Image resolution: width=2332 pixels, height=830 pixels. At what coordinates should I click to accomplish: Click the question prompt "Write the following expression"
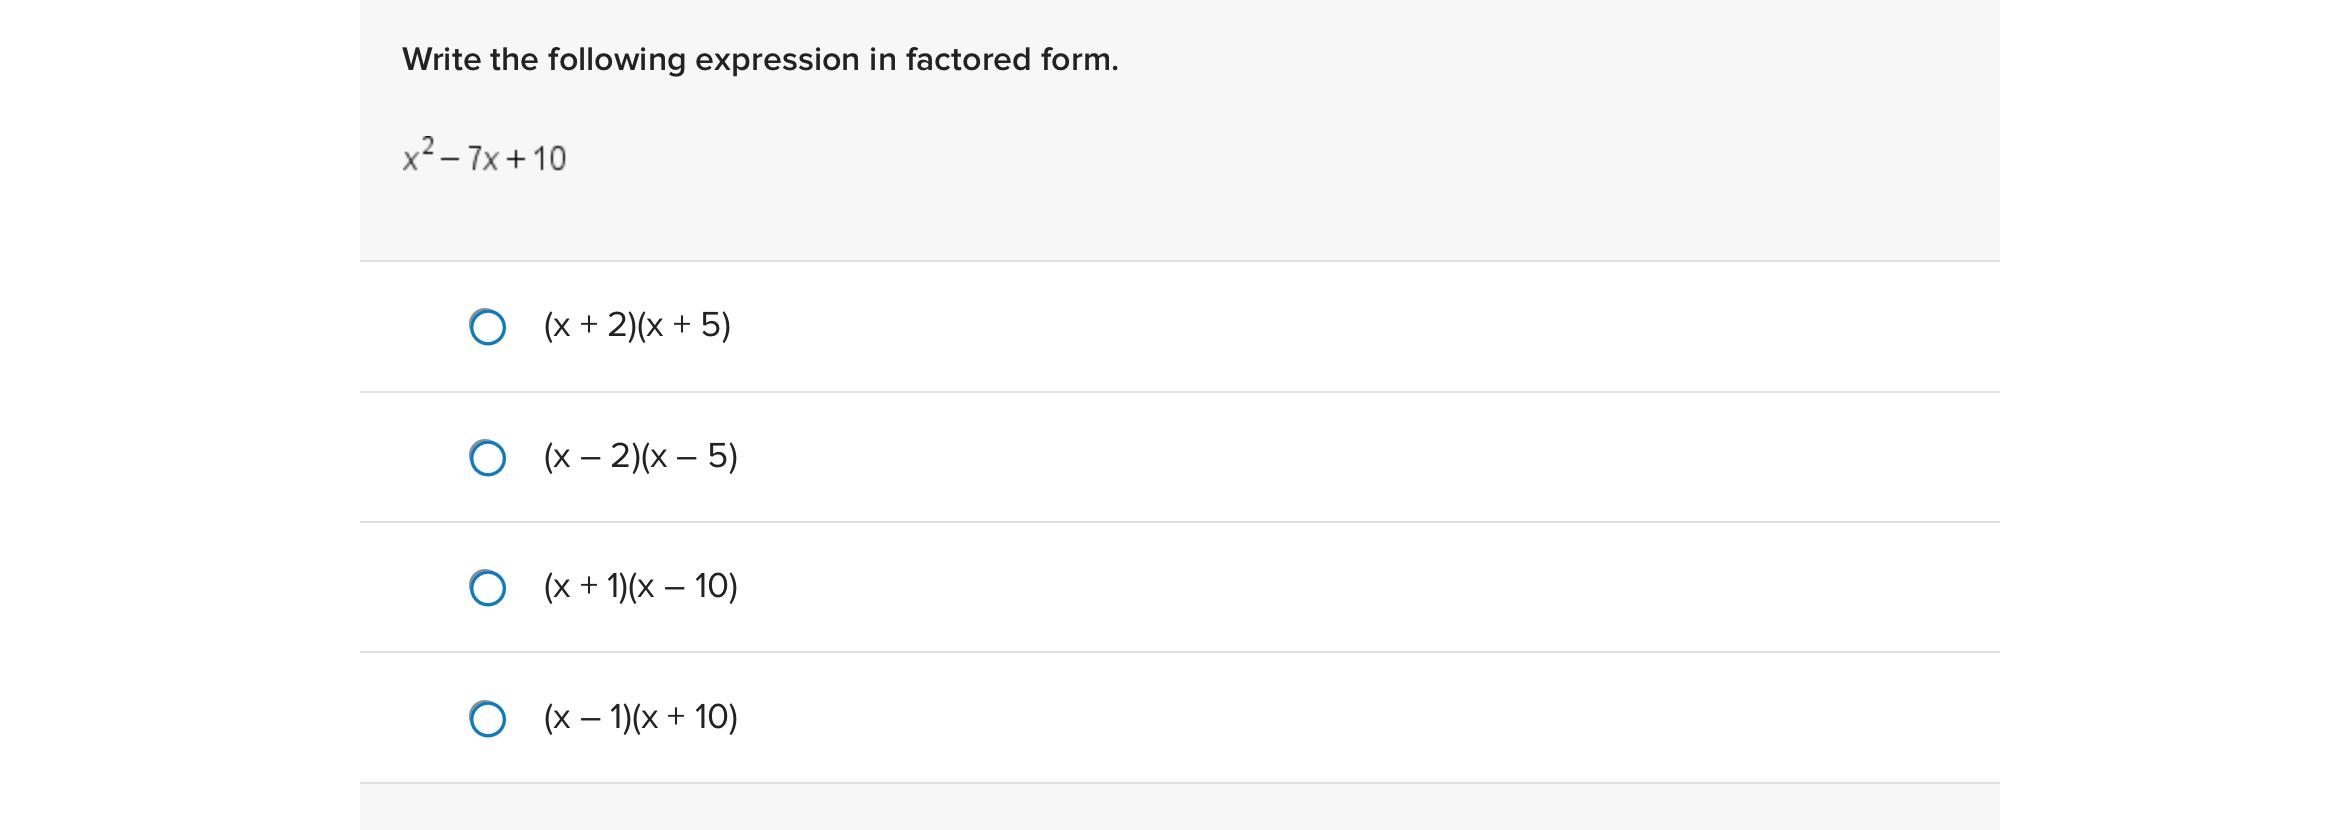pyautogui.click(x=759, y=60)
